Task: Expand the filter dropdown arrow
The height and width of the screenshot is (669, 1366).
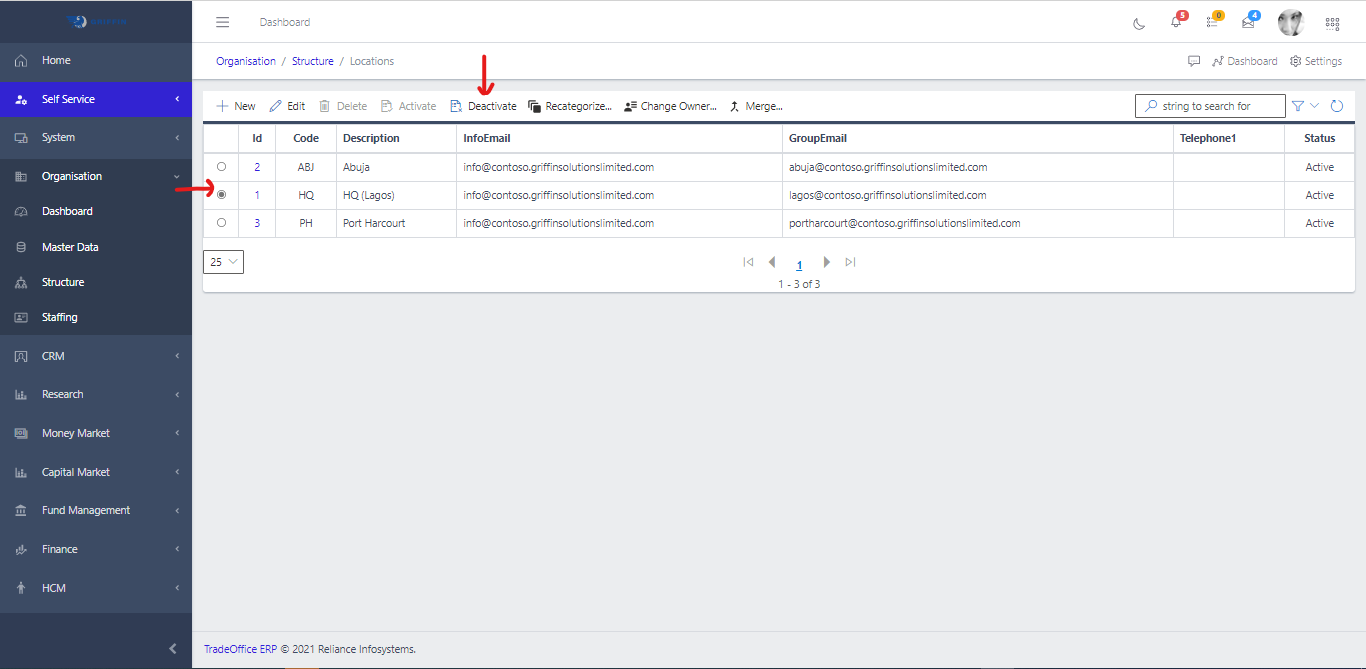Action: pos(1314,106)
